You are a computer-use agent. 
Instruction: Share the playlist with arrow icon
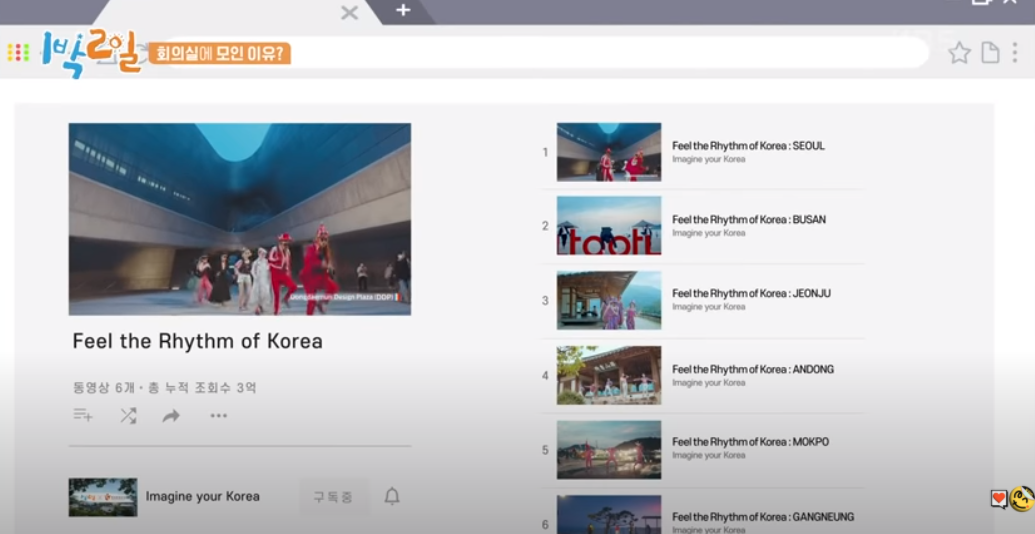coord(171,416)
